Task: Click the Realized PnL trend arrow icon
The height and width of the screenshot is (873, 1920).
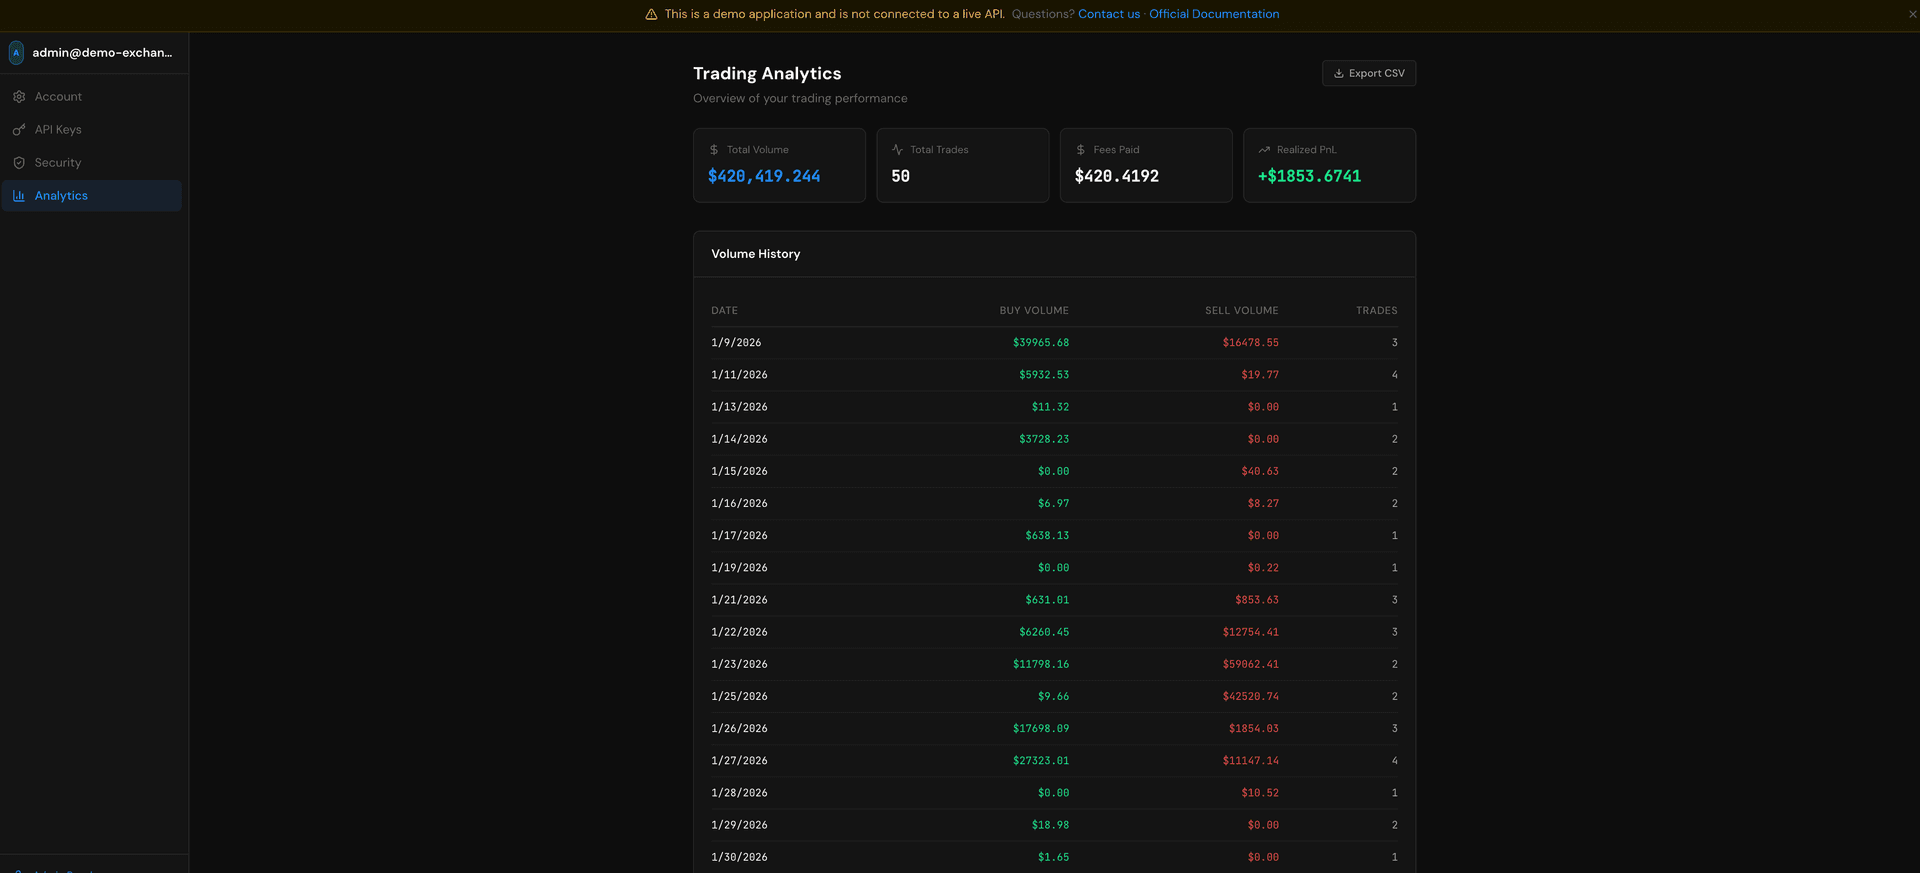Action: 1264,150
